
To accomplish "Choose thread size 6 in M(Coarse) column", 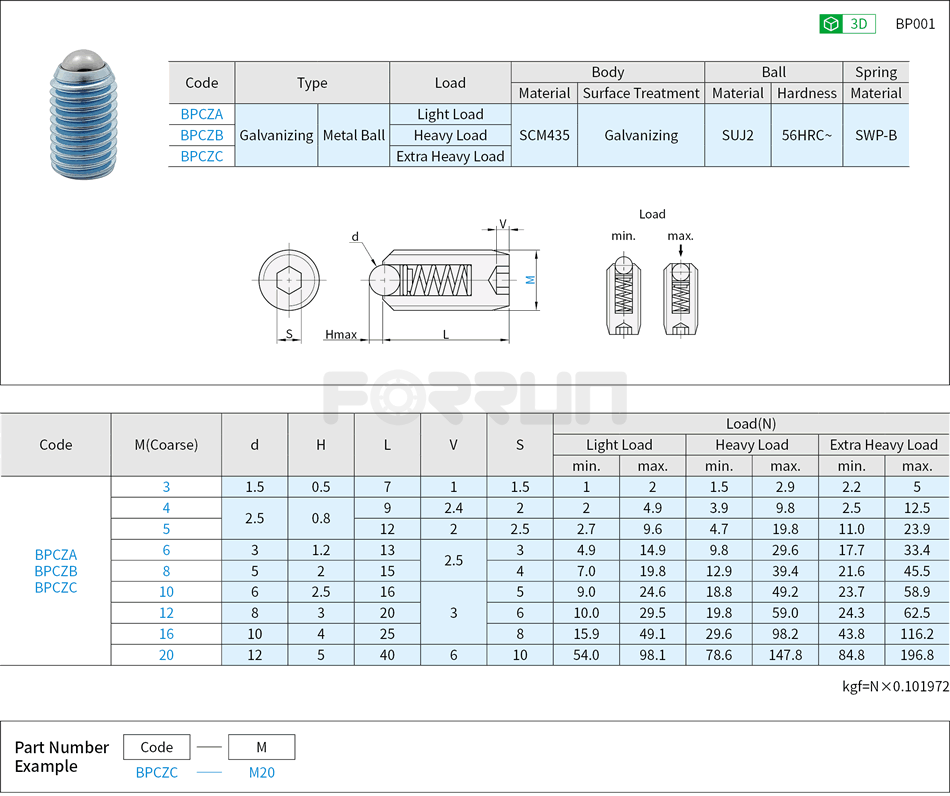I will click(166, 550).
